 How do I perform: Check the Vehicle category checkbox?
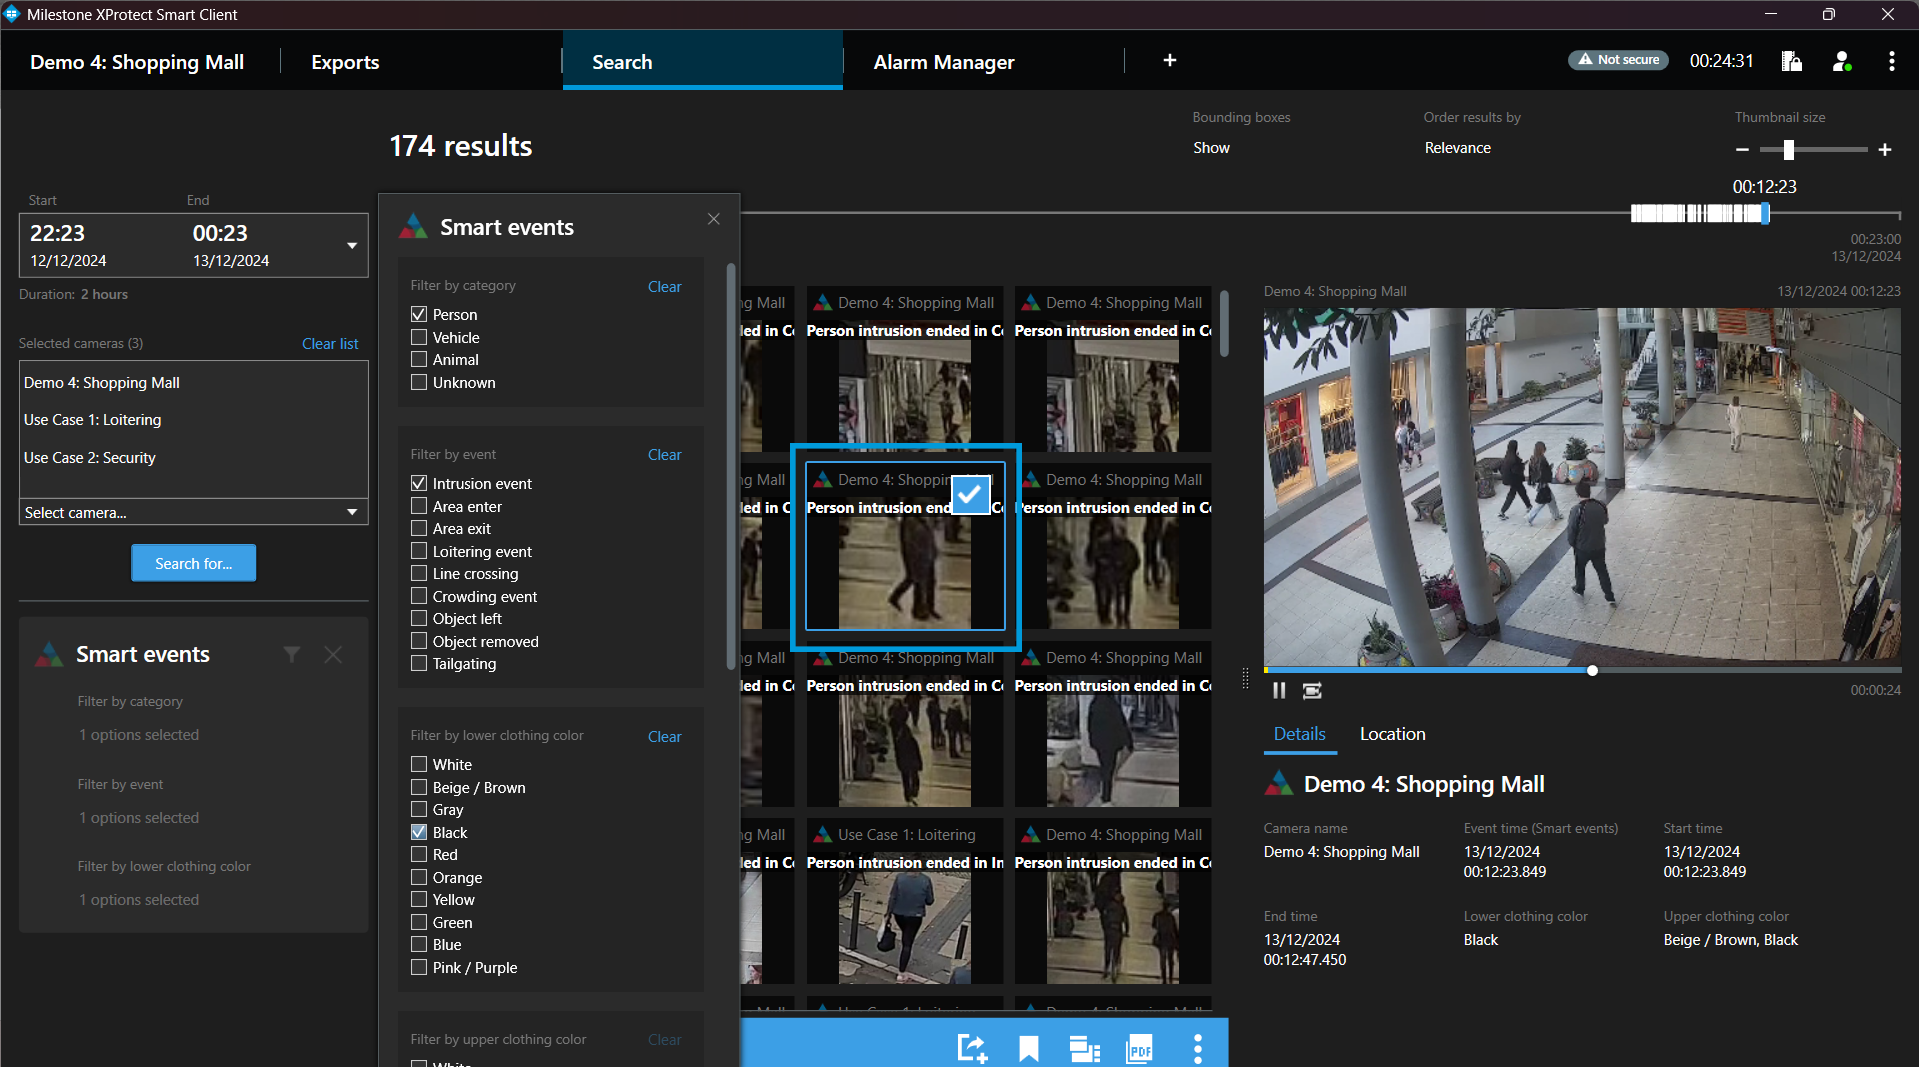419,337
